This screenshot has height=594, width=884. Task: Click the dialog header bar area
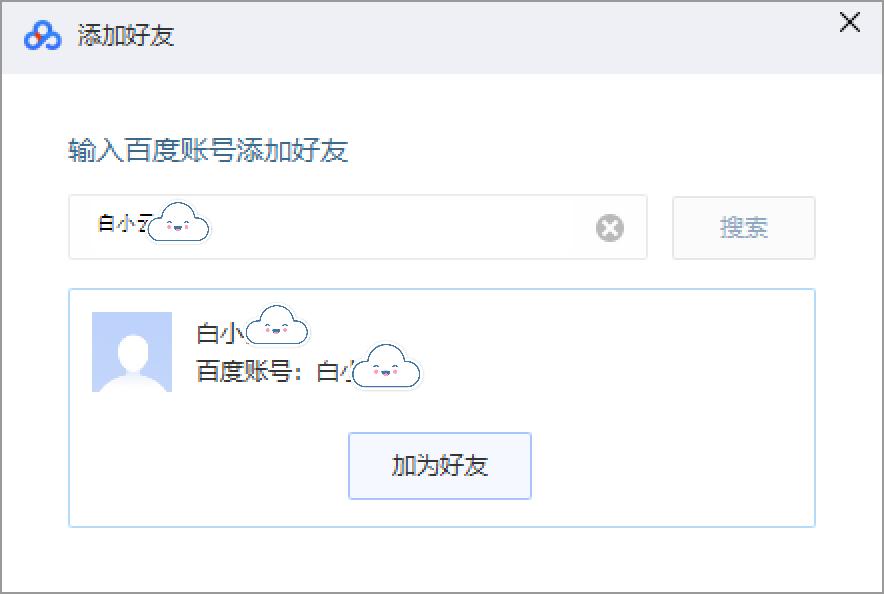(450, 33)
